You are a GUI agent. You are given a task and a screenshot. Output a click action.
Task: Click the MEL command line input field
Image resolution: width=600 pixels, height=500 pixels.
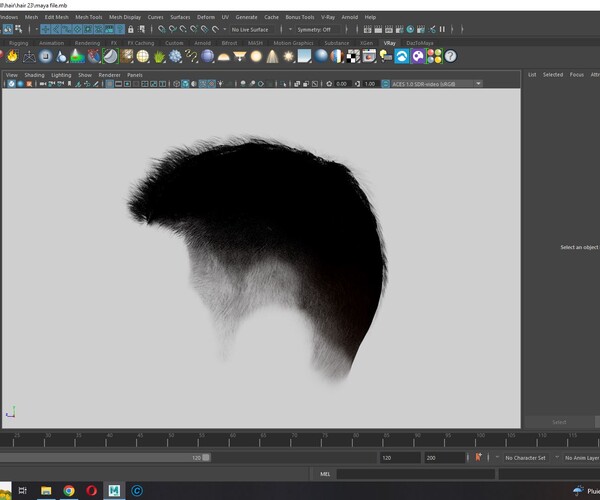click(416, 474)
